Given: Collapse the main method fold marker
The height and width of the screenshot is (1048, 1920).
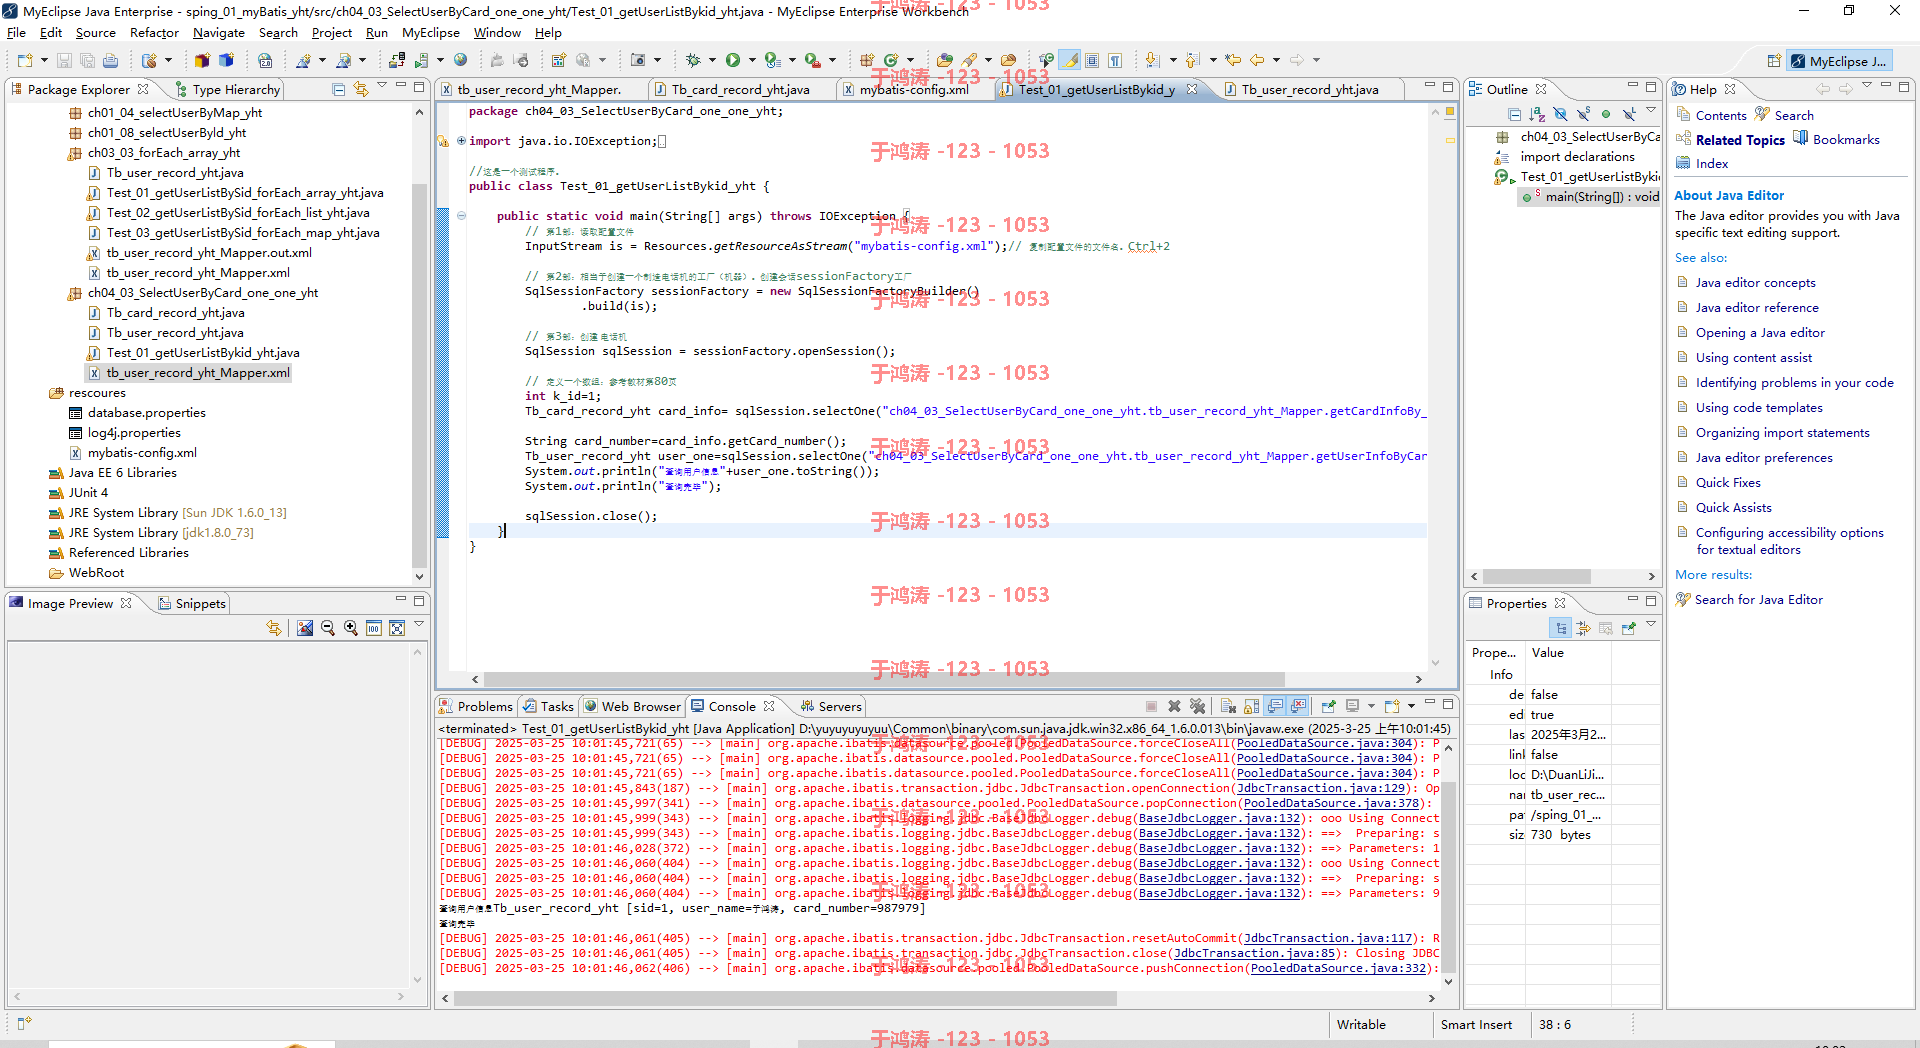Looking at the screenshot, I should [x=461, y=215].
